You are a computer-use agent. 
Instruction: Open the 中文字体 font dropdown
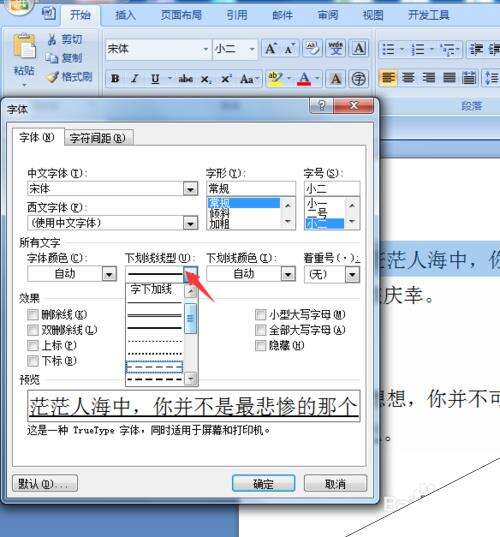pos(190,189)
